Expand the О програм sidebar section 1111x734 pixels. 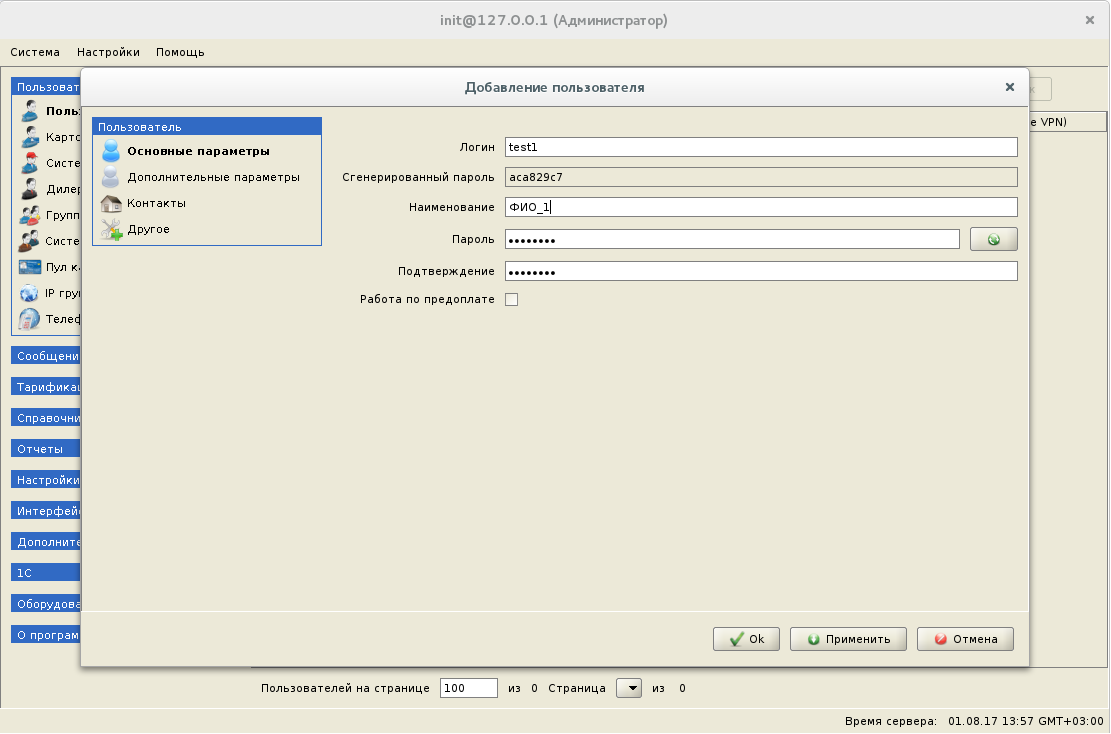coord(45,635)
